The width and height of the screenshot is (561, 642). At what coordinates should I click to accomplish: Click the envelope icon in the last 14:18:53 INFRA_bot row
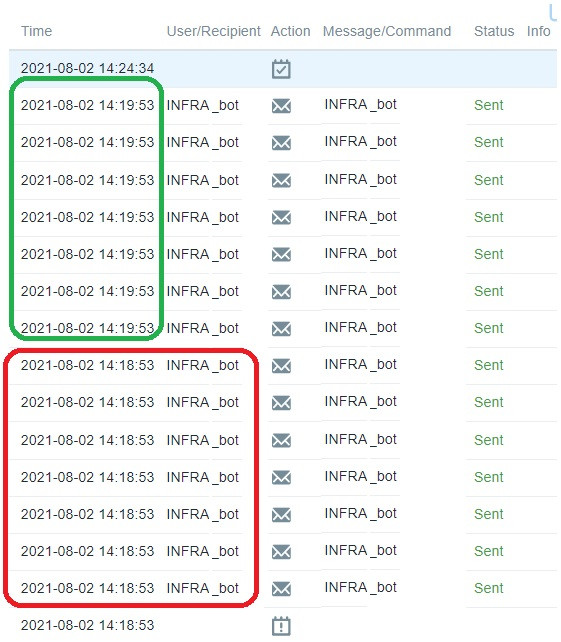[x=281, y=588]
